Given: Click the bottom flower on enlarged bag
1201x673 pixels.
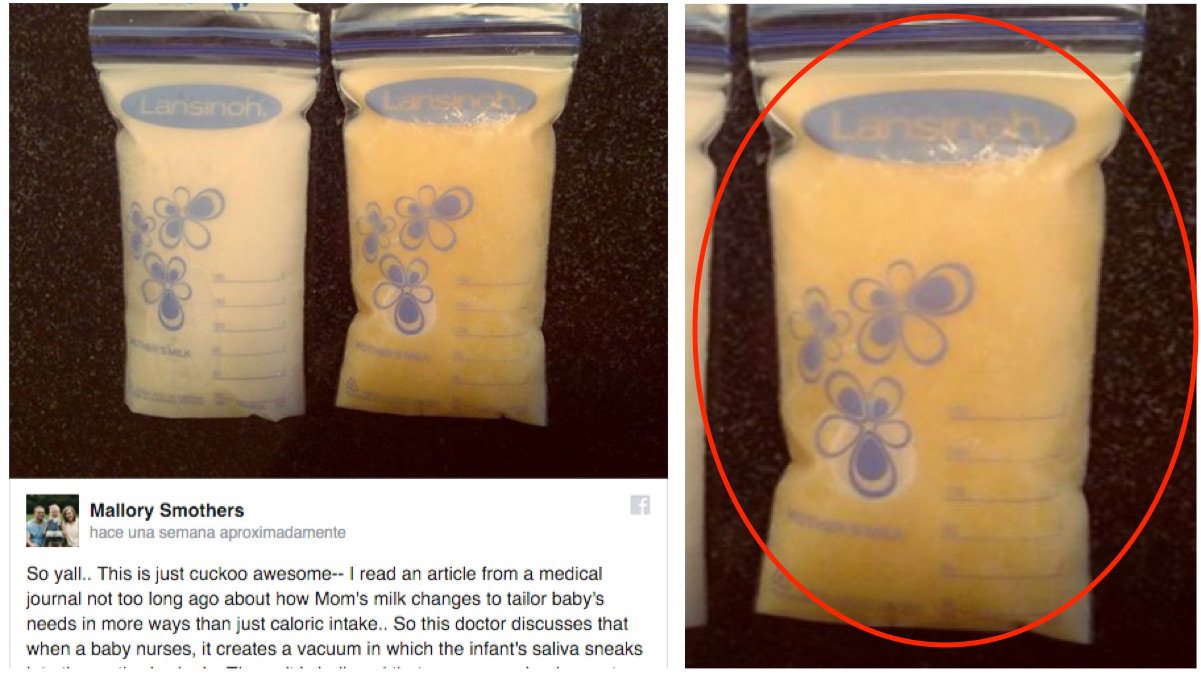Looking at the screenshot, I should pos(864,434).
